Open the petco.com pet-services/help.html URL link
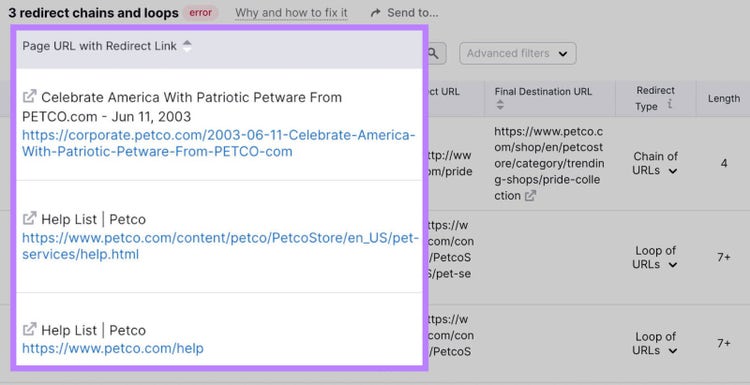 pyautogui.click(x=221, y=246)
